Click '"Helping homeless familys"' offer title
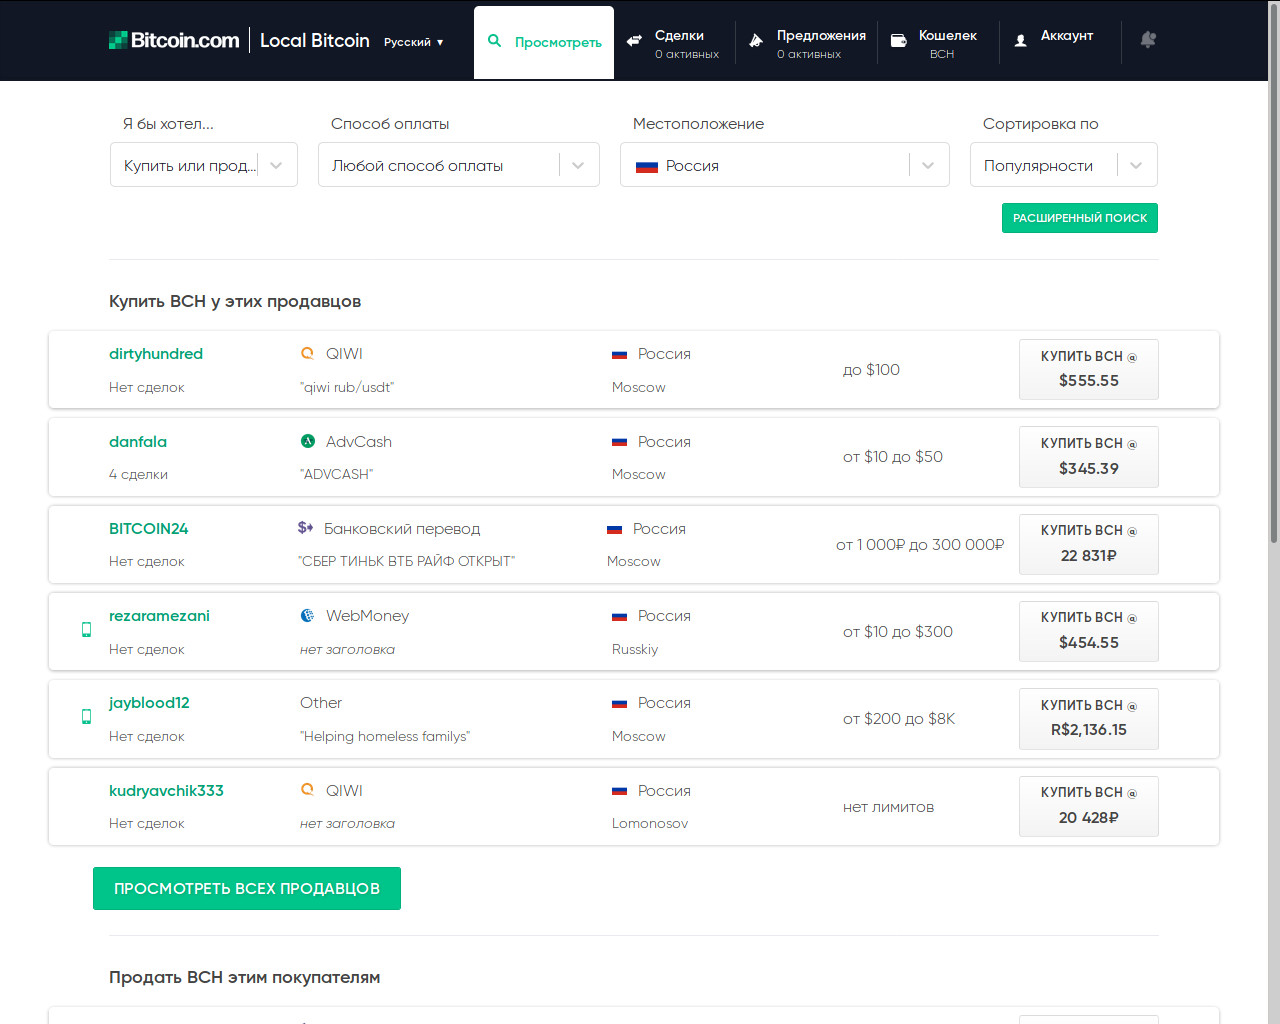Screen dimensions: 1280x1024 pos(385,736)
